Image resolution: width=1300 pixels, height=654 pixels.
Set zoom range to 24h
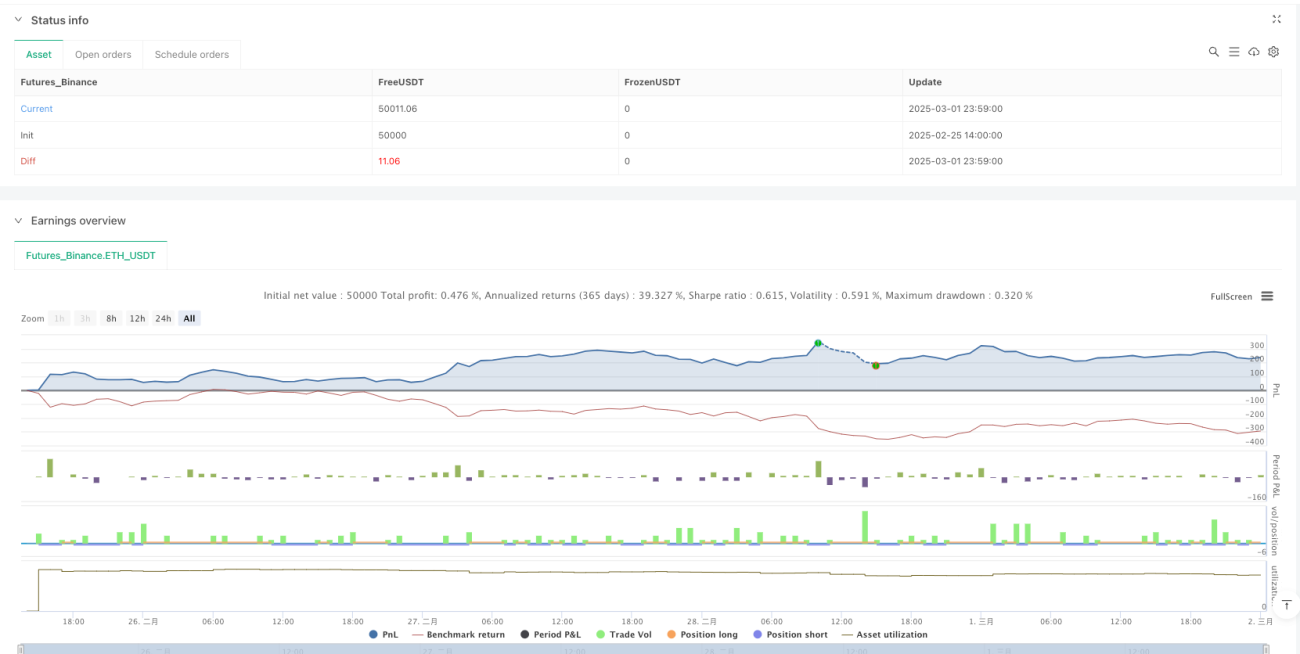point(163,318)
